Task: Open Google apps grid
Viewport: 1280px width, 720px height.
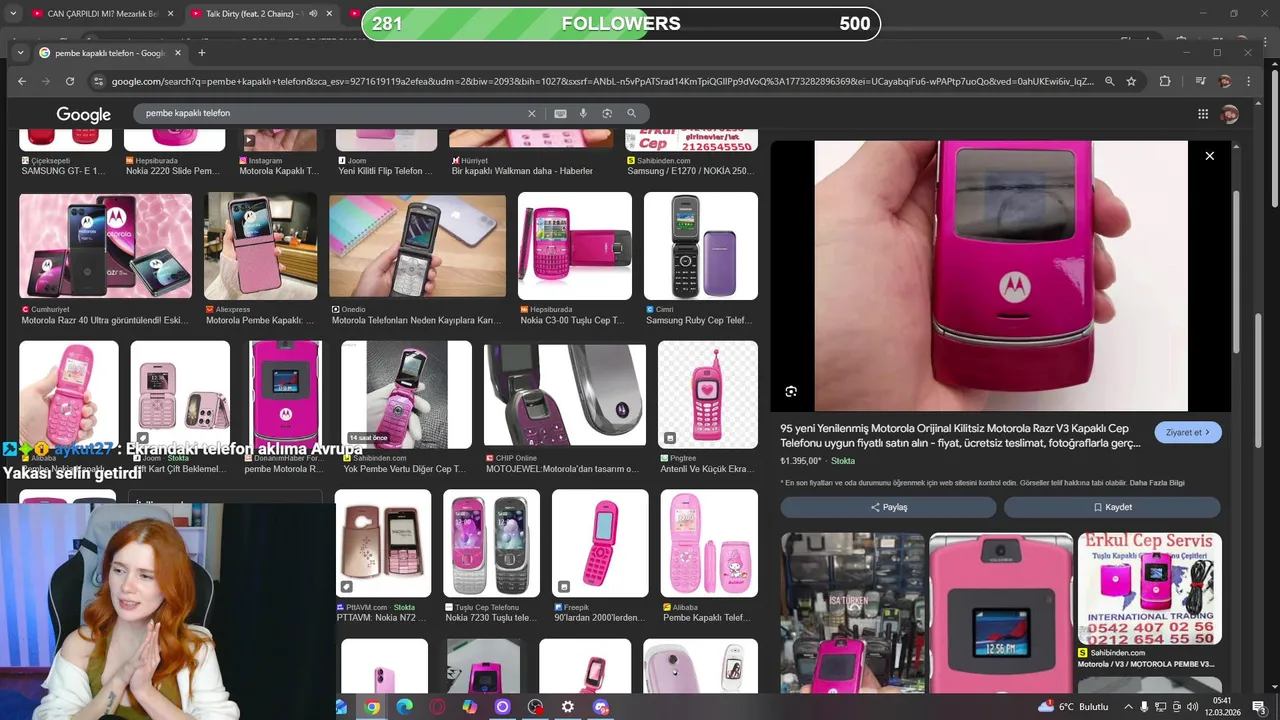Action: tap(1203, 114)
